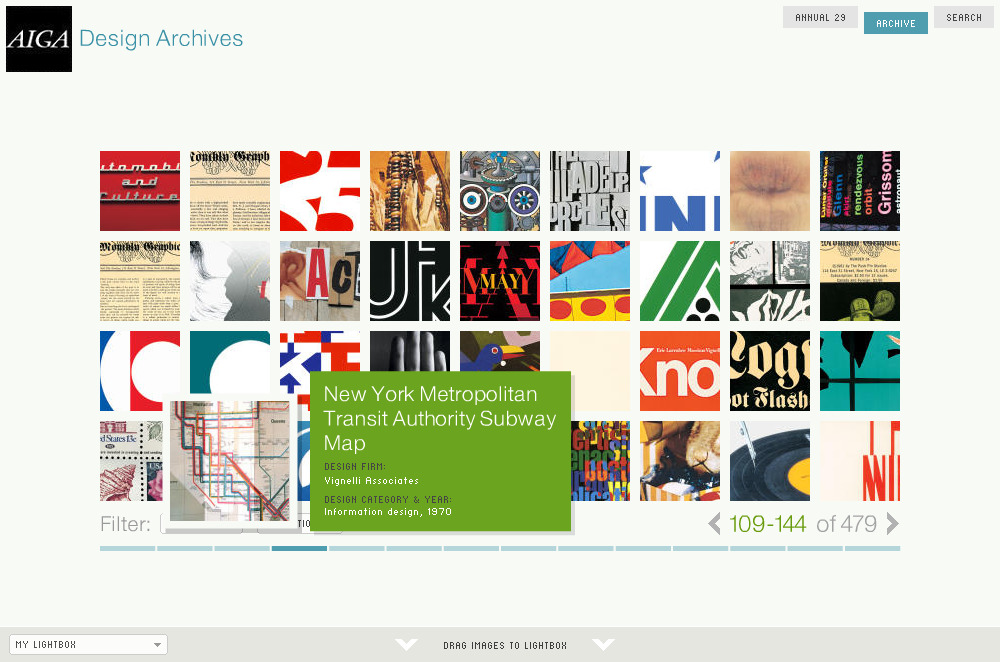
Task: Open the colorful geometric tent thumbnail
Action: click(x=589, y=281)
